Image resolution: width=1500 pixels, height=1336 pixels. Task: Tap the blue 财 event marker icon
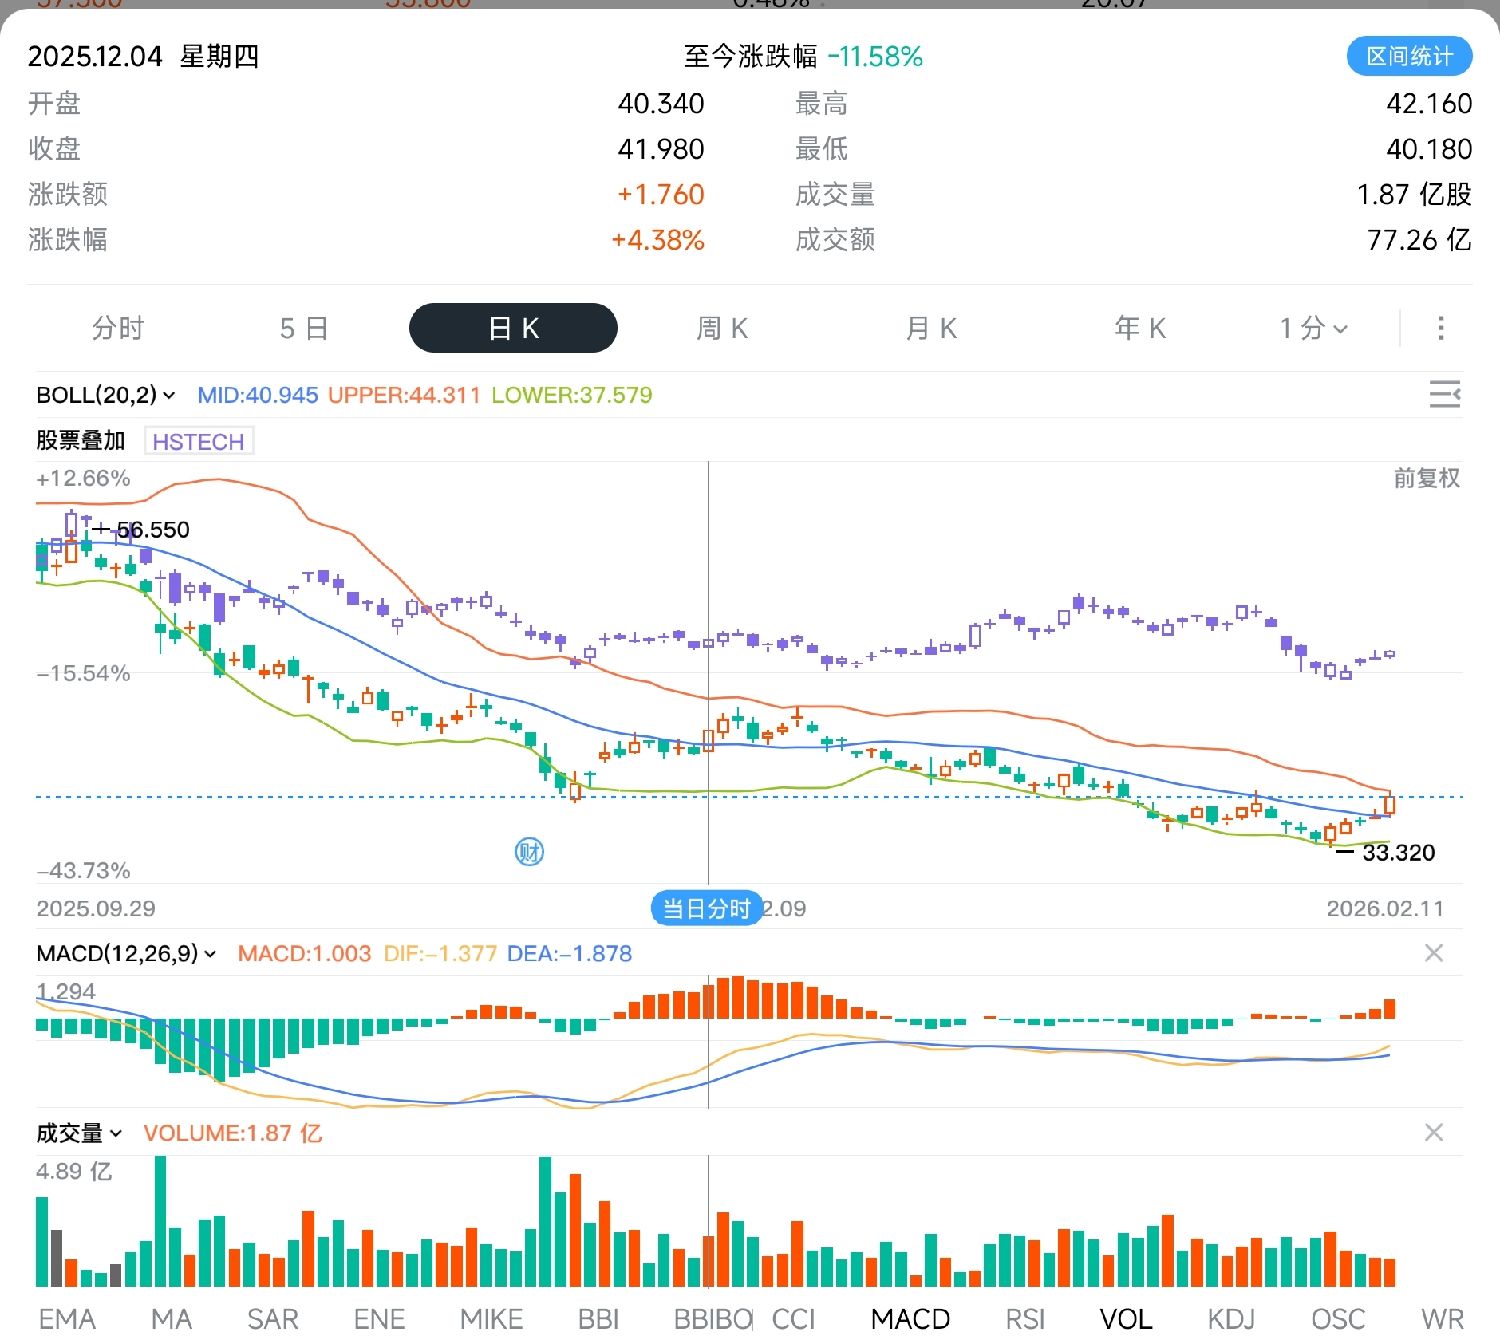pos(529,852)
